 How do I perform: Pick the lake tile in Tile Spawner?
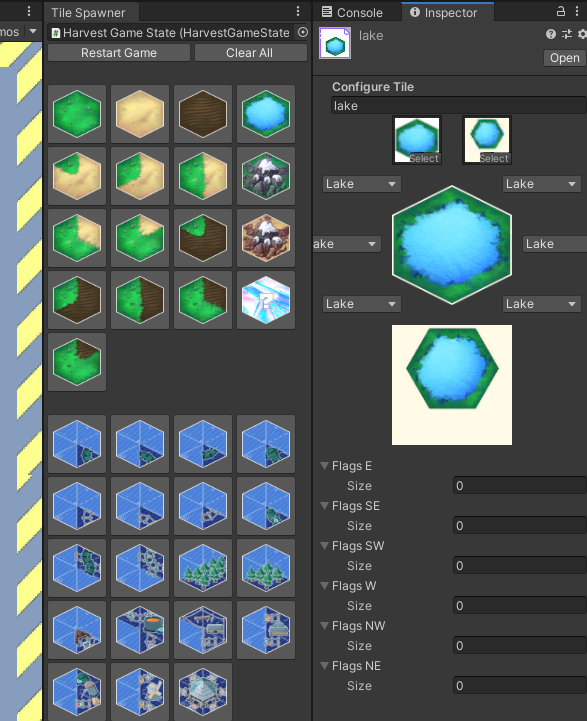click(x=266, y=114)
